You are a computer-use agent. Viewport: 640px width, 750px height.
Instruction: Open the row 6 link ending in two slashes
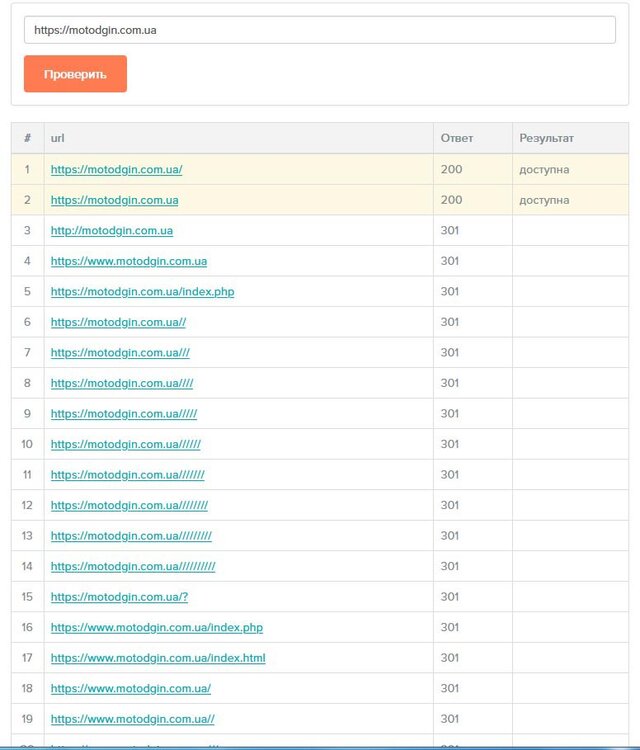(118, 323)
